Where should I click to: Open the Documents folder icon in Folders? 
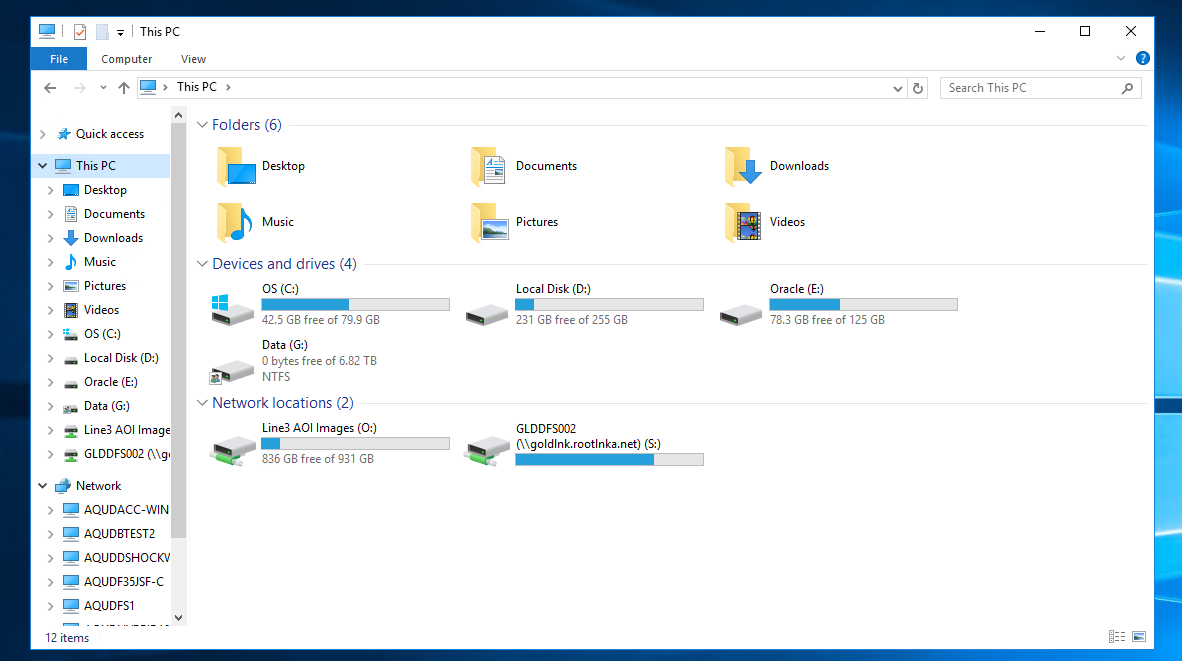(489, 167)
